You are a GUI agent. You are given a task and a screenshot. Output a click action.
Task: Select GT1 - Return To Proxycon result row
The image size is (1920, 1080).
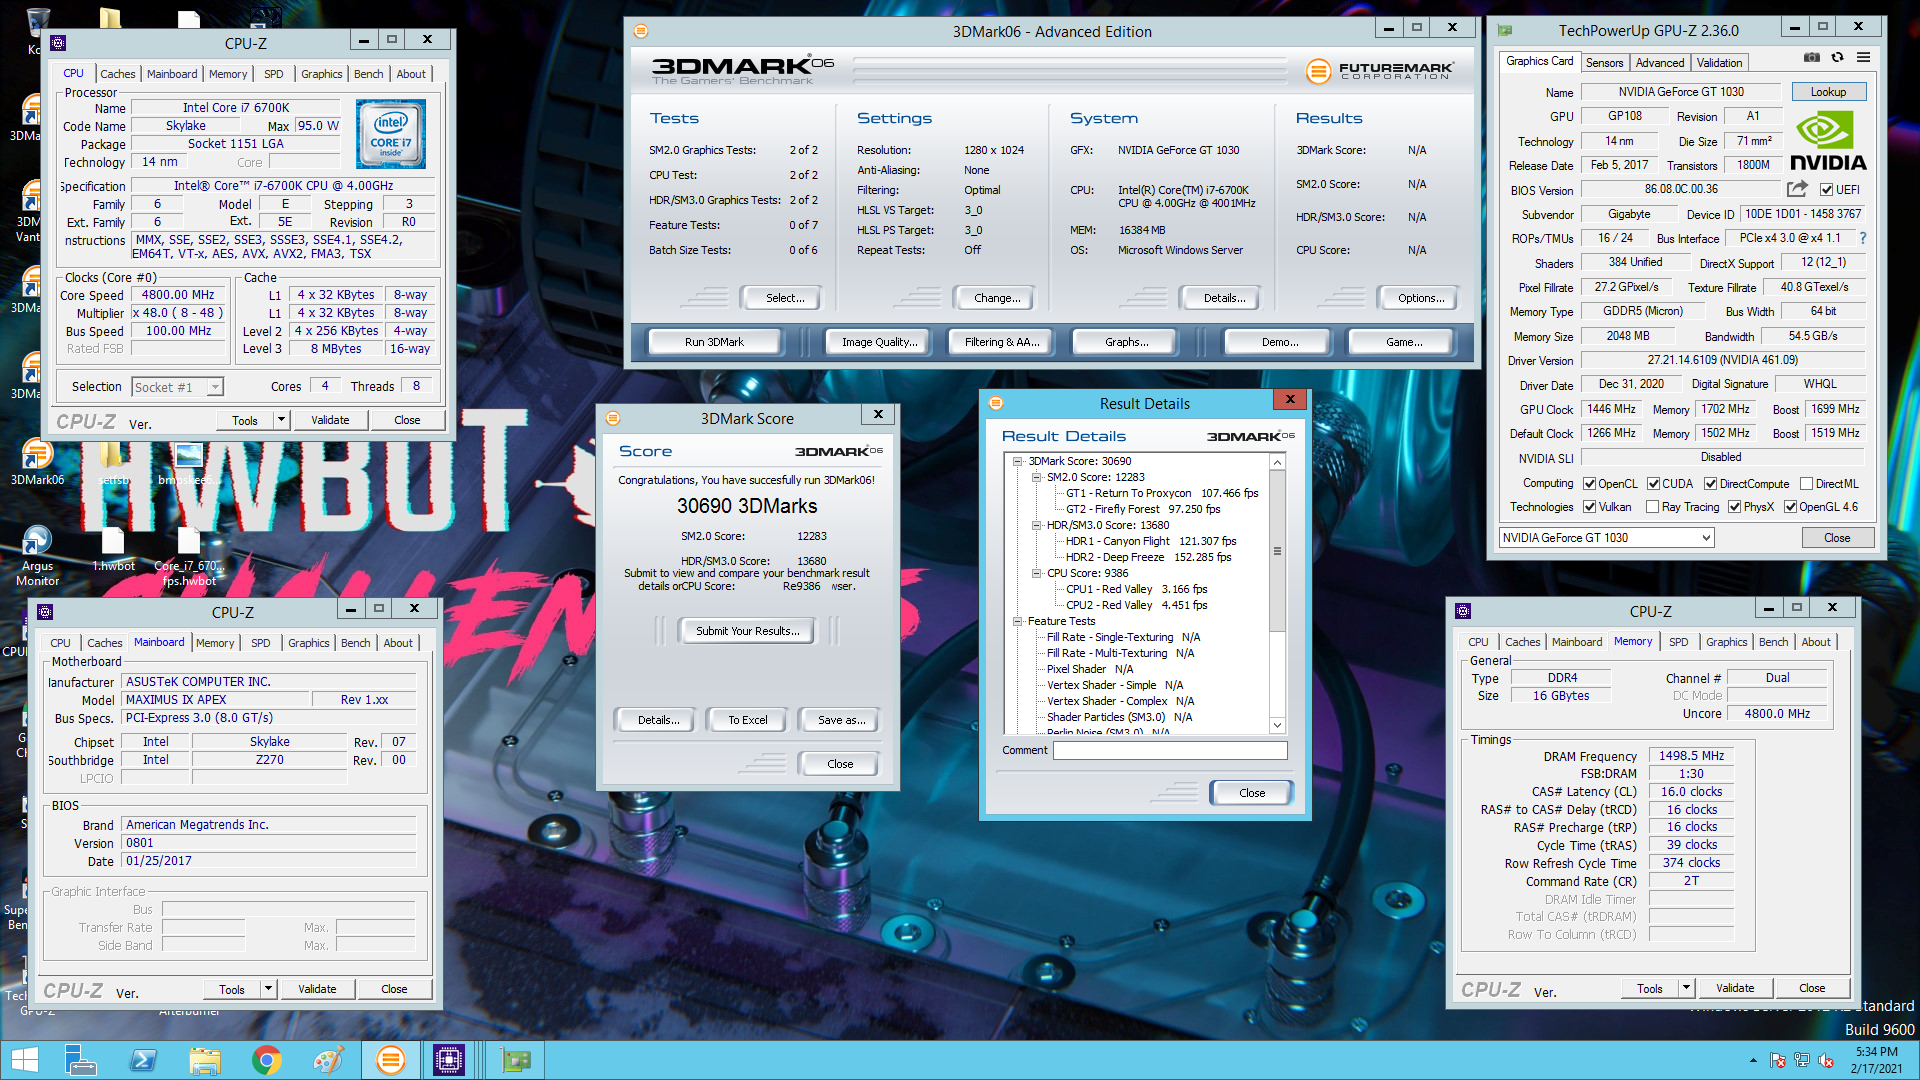coord(1161,493)
